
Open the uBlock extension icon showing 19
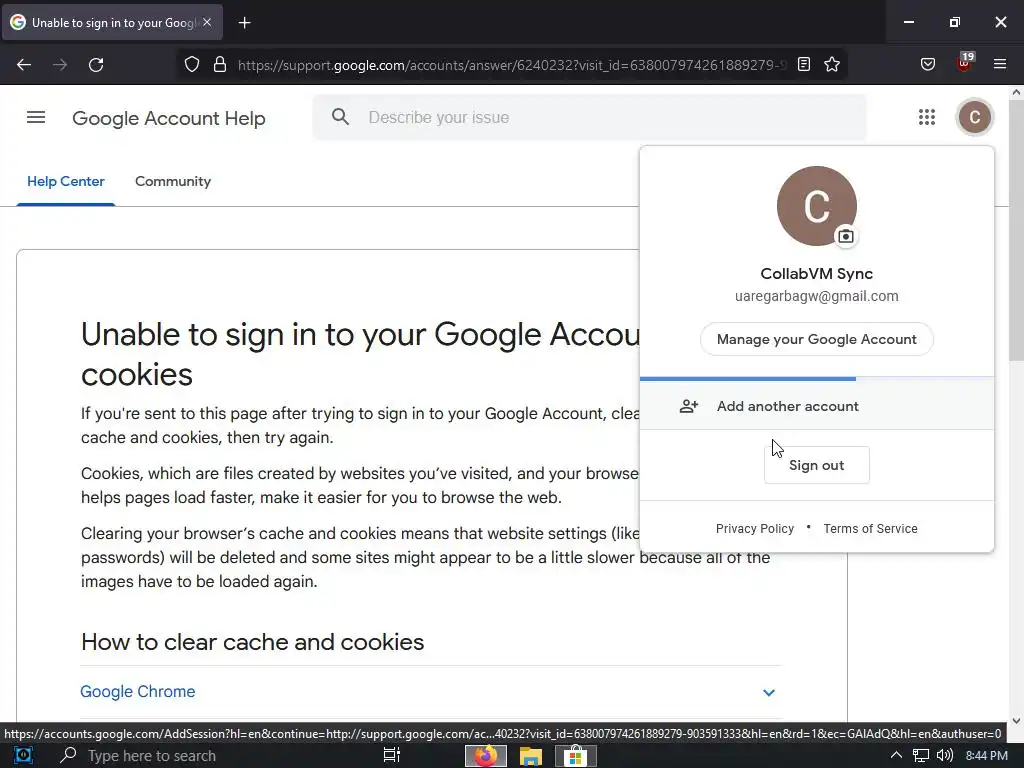point(965,63)
